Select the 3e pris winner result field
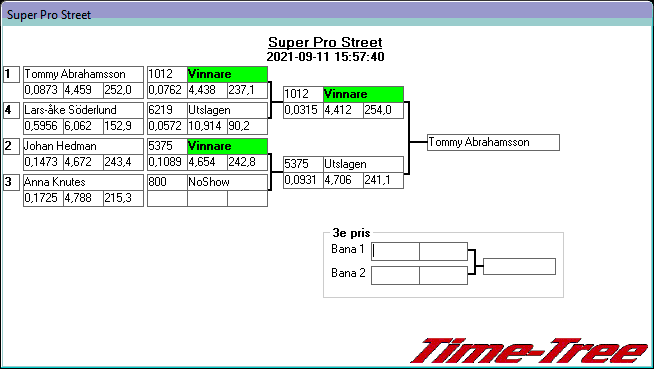Viewport: 654px width, 369px height. pos(519,266)
